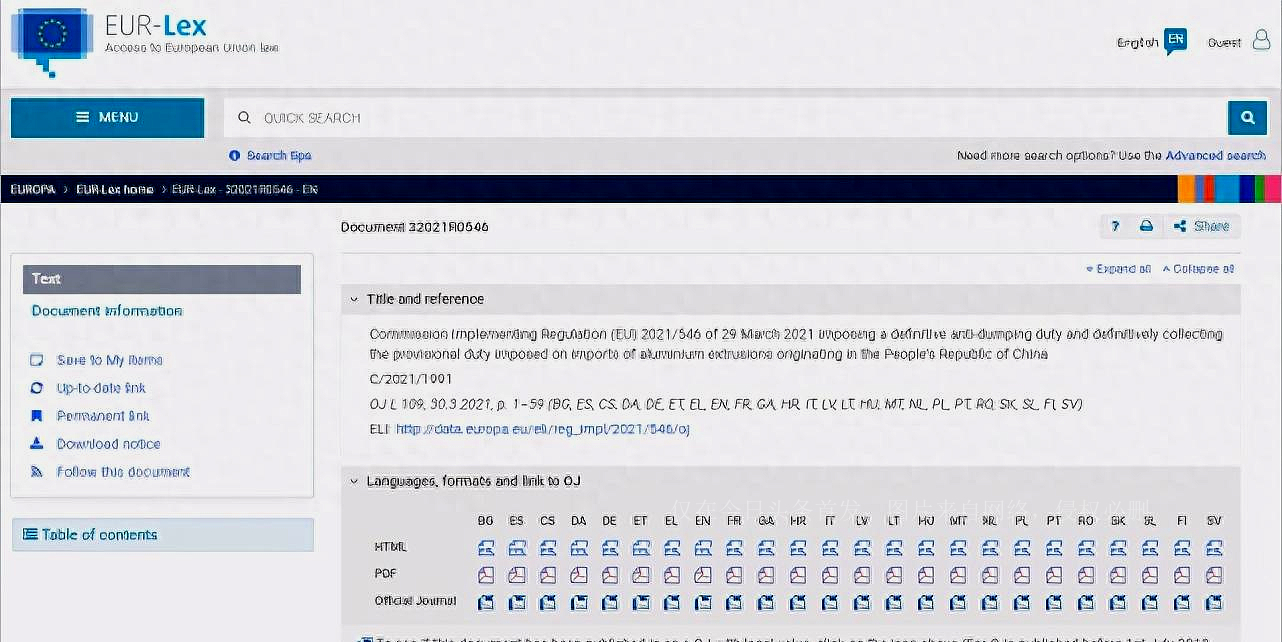
Task: Collapse Languages, formats and link to OJ
Action: point(354,481)
